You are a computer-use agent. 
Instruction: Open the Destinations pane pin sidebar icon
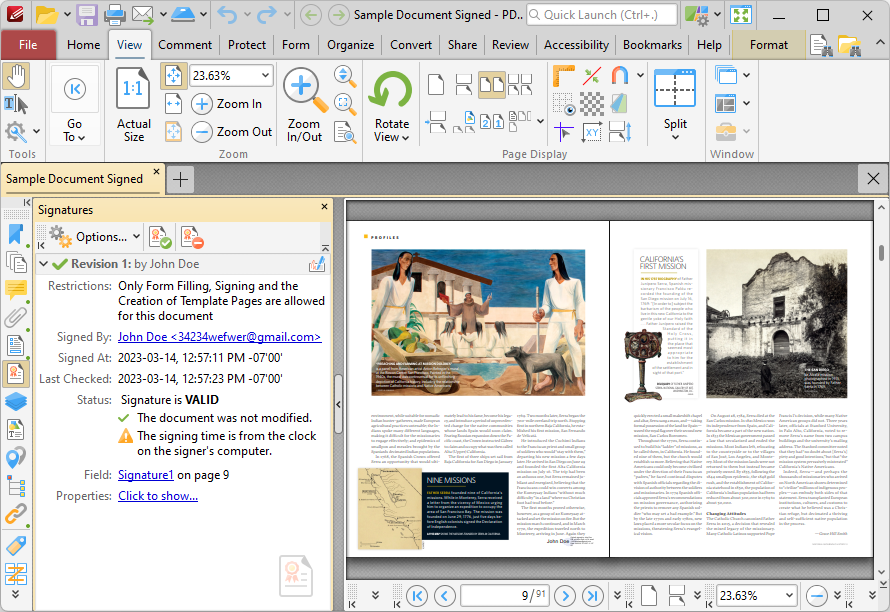point(16,458)
